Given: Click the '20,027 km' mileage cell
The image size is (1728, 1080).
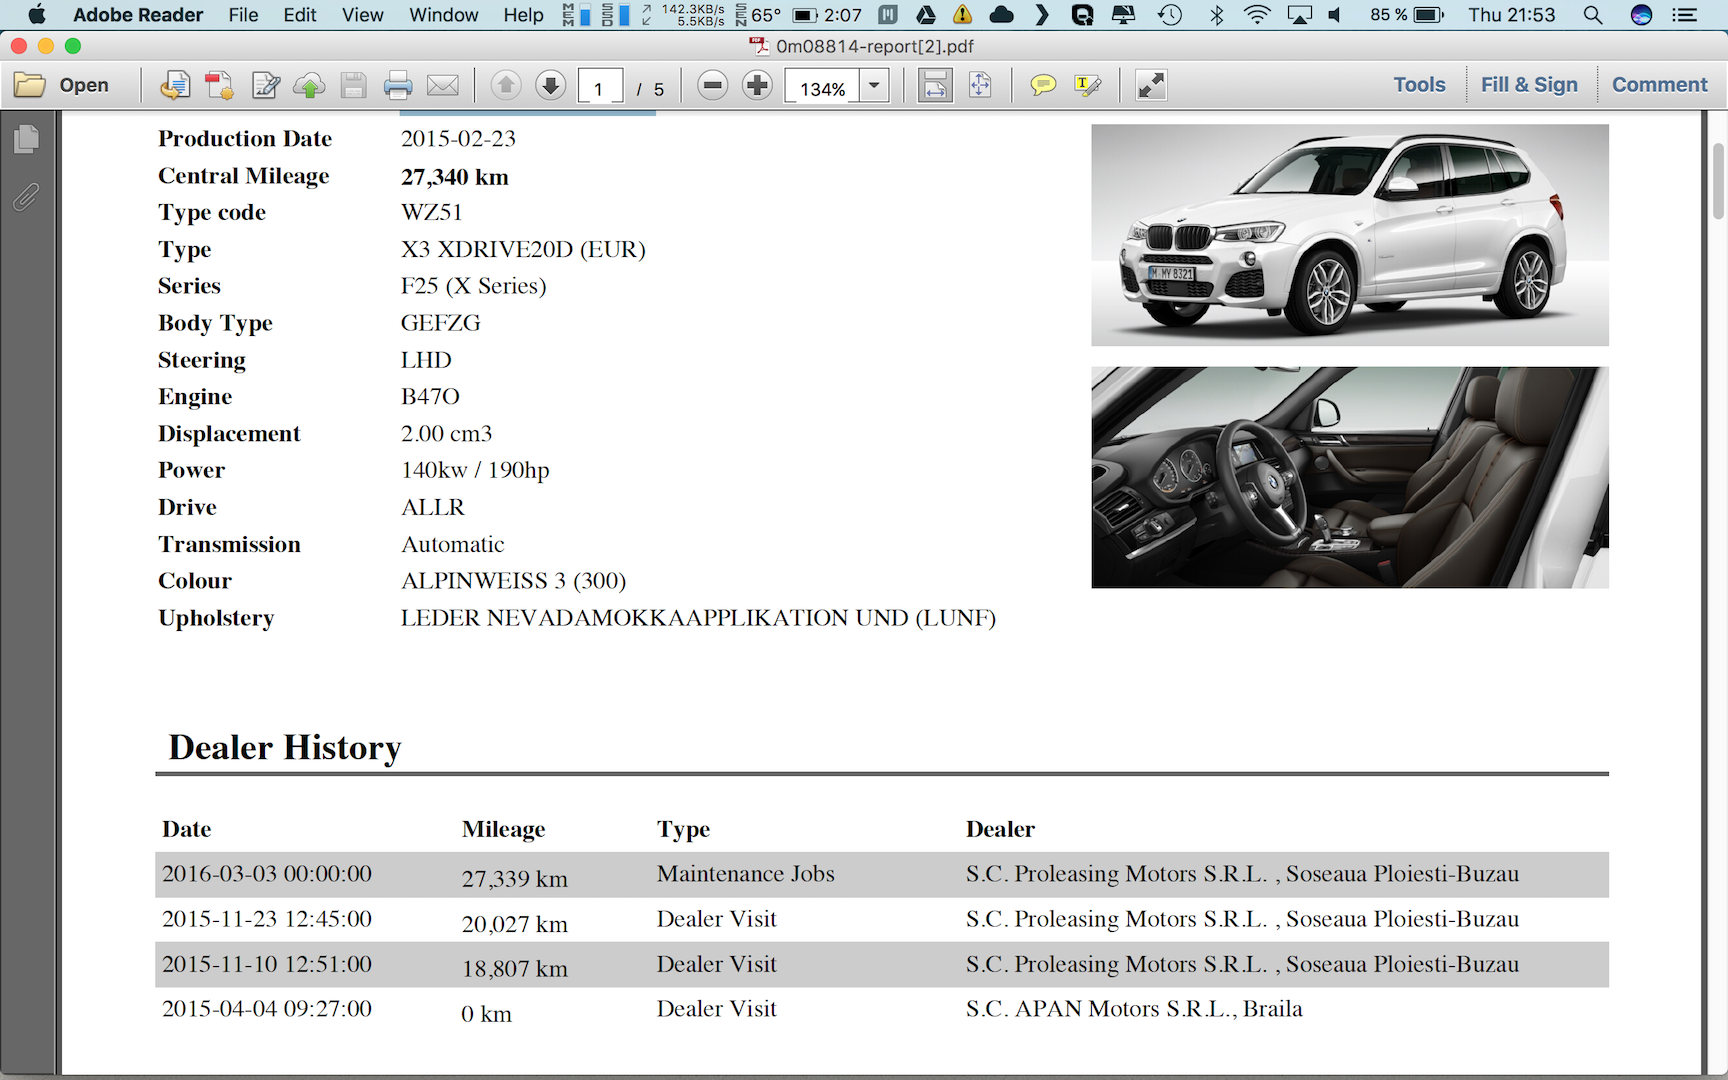Looking at the screenshot, I should [x=514, y=924].
